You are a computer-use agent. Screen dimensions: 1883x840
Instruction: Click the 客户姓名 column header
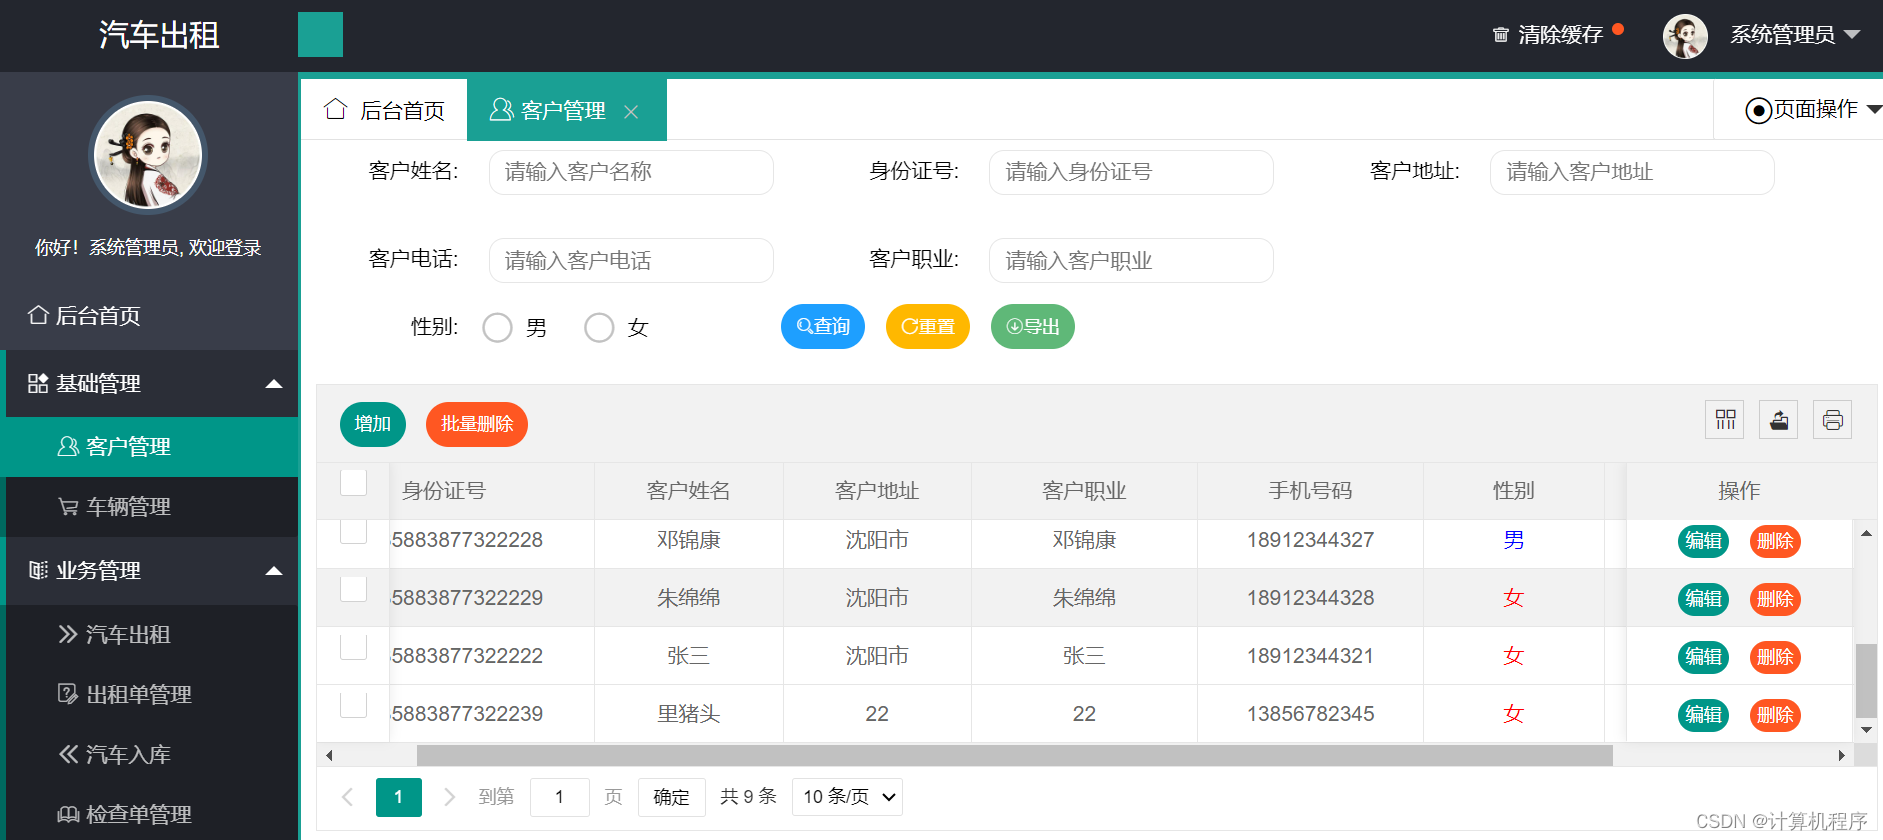[688, 491]
